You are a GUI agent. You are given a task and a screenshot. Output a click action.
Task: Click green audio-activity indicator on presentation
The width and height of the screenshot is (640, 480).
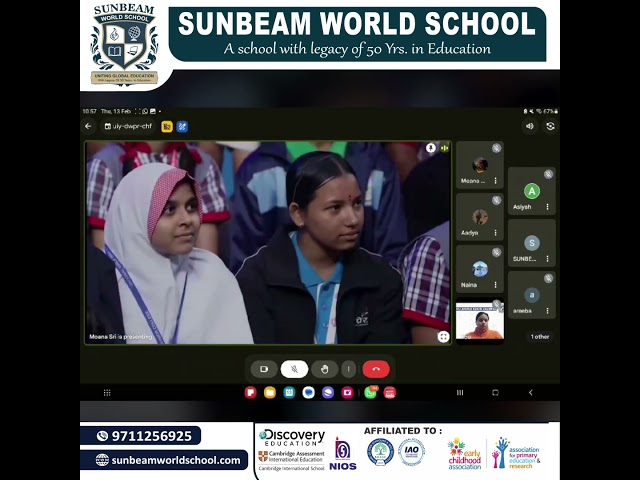[444, 148]
